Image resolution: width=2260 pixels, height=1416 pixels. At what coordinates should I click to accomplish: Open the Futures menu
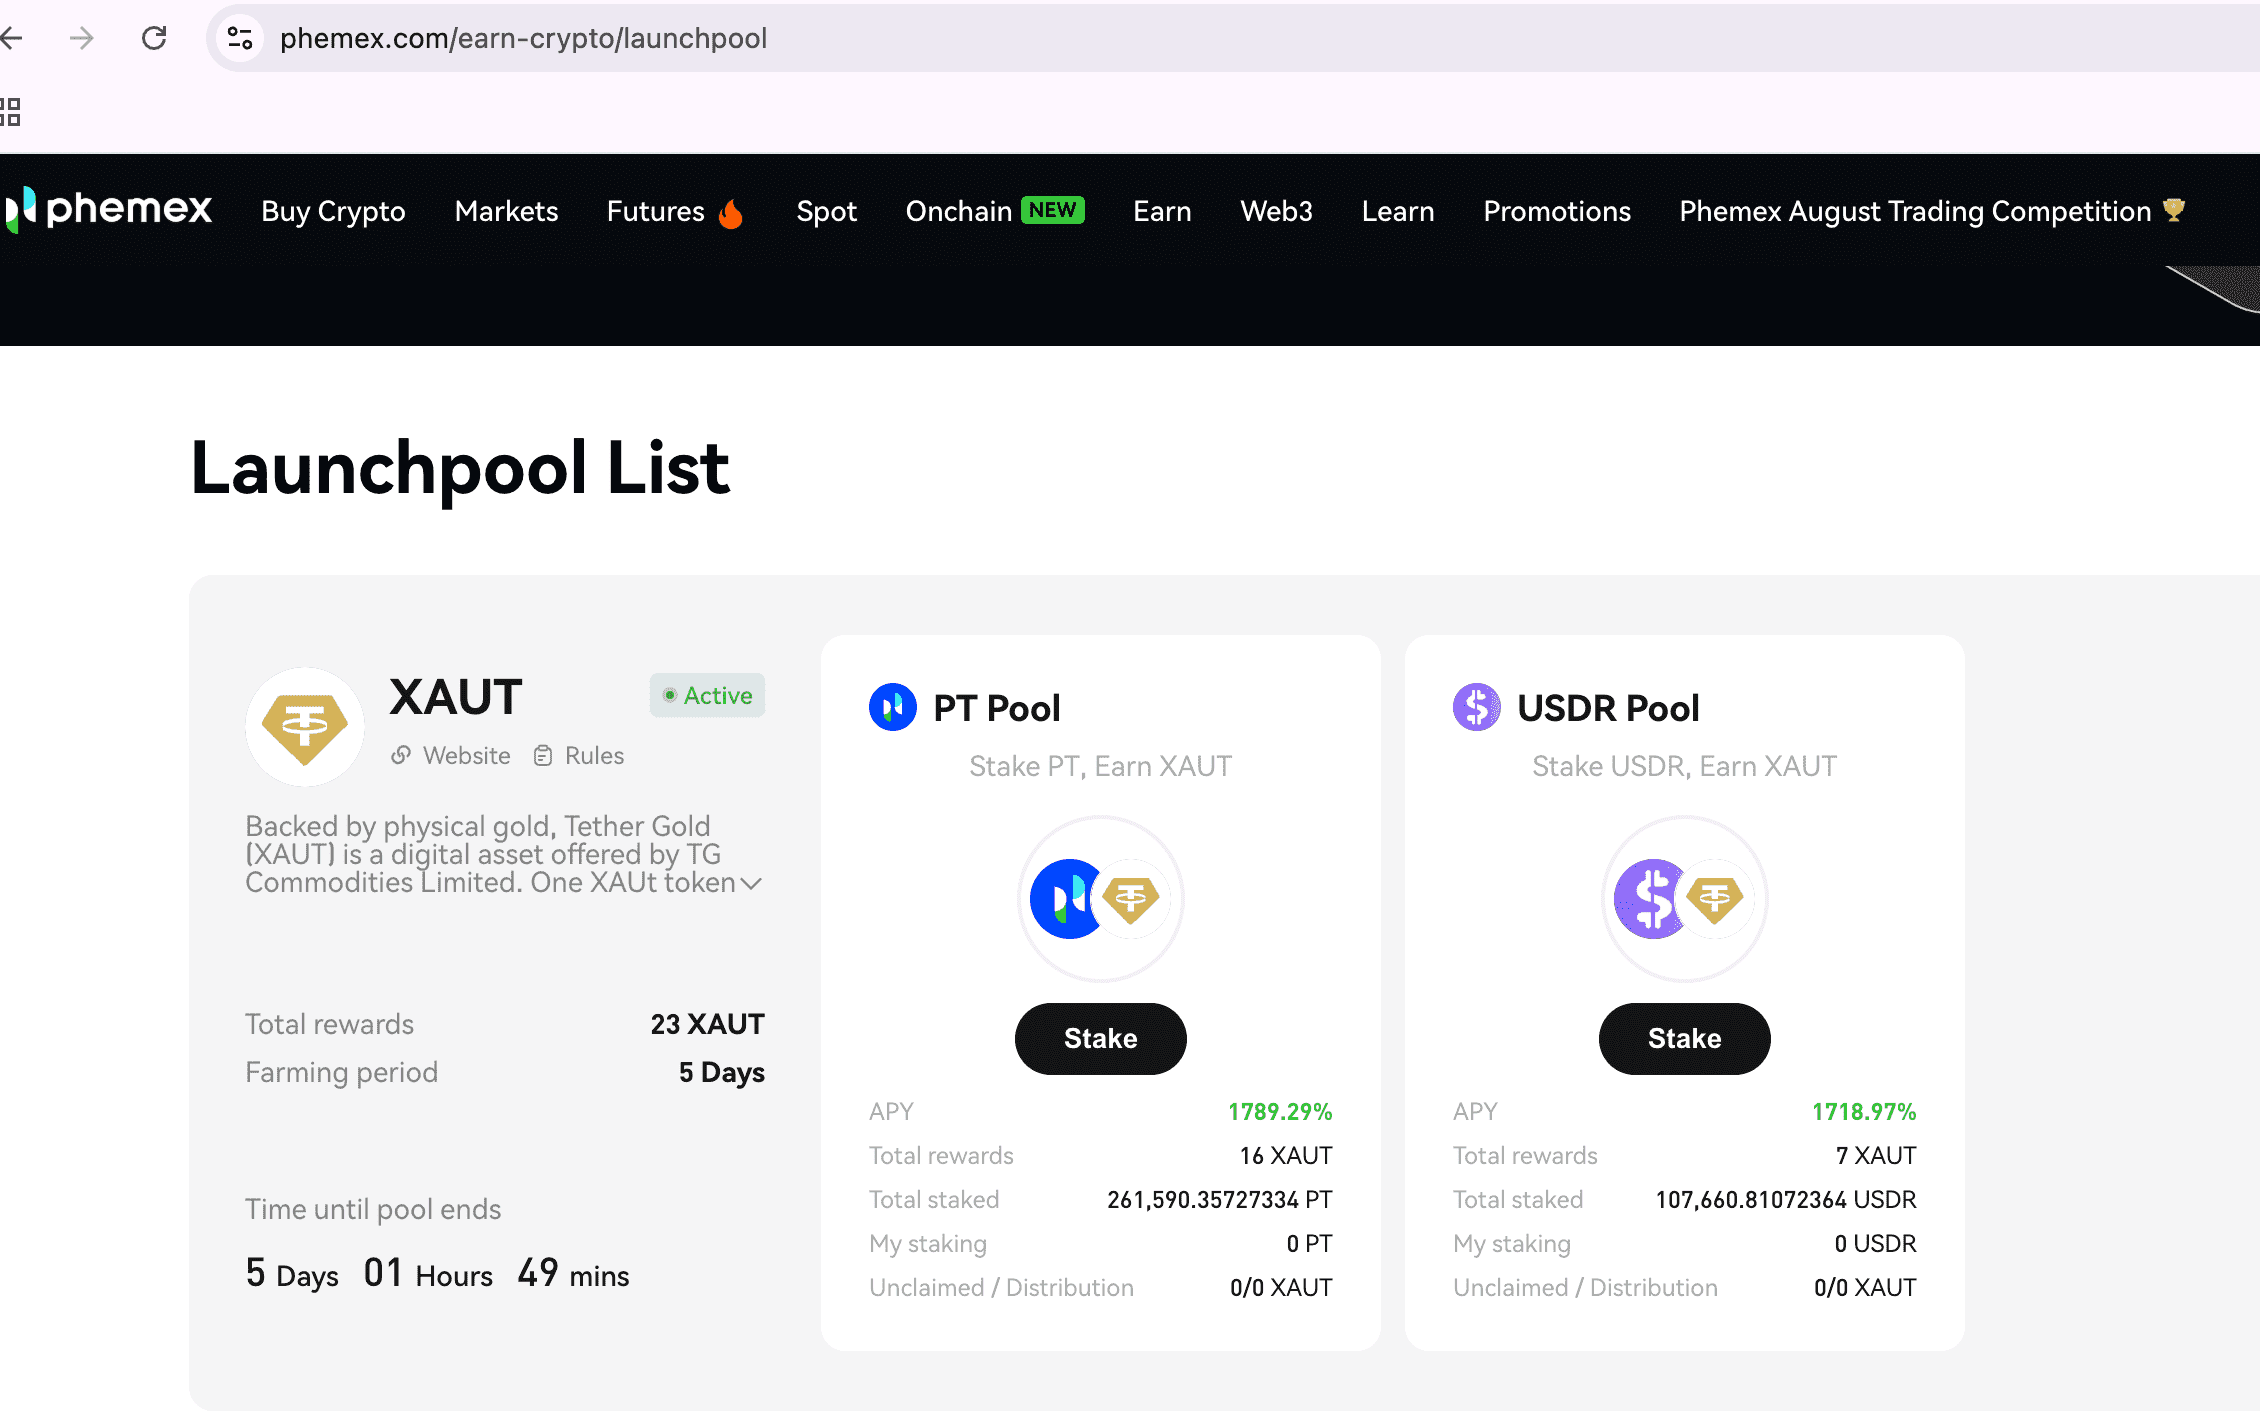(x=656, y=211)
